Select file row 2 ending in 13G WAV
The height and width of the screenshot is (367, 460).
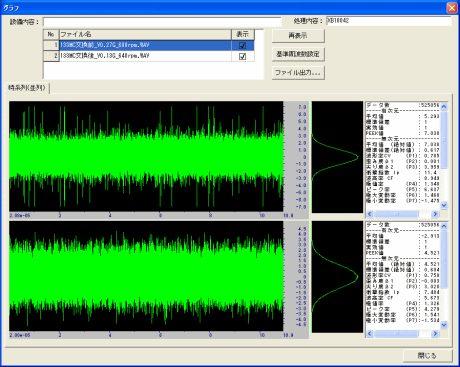coord(145,56)
